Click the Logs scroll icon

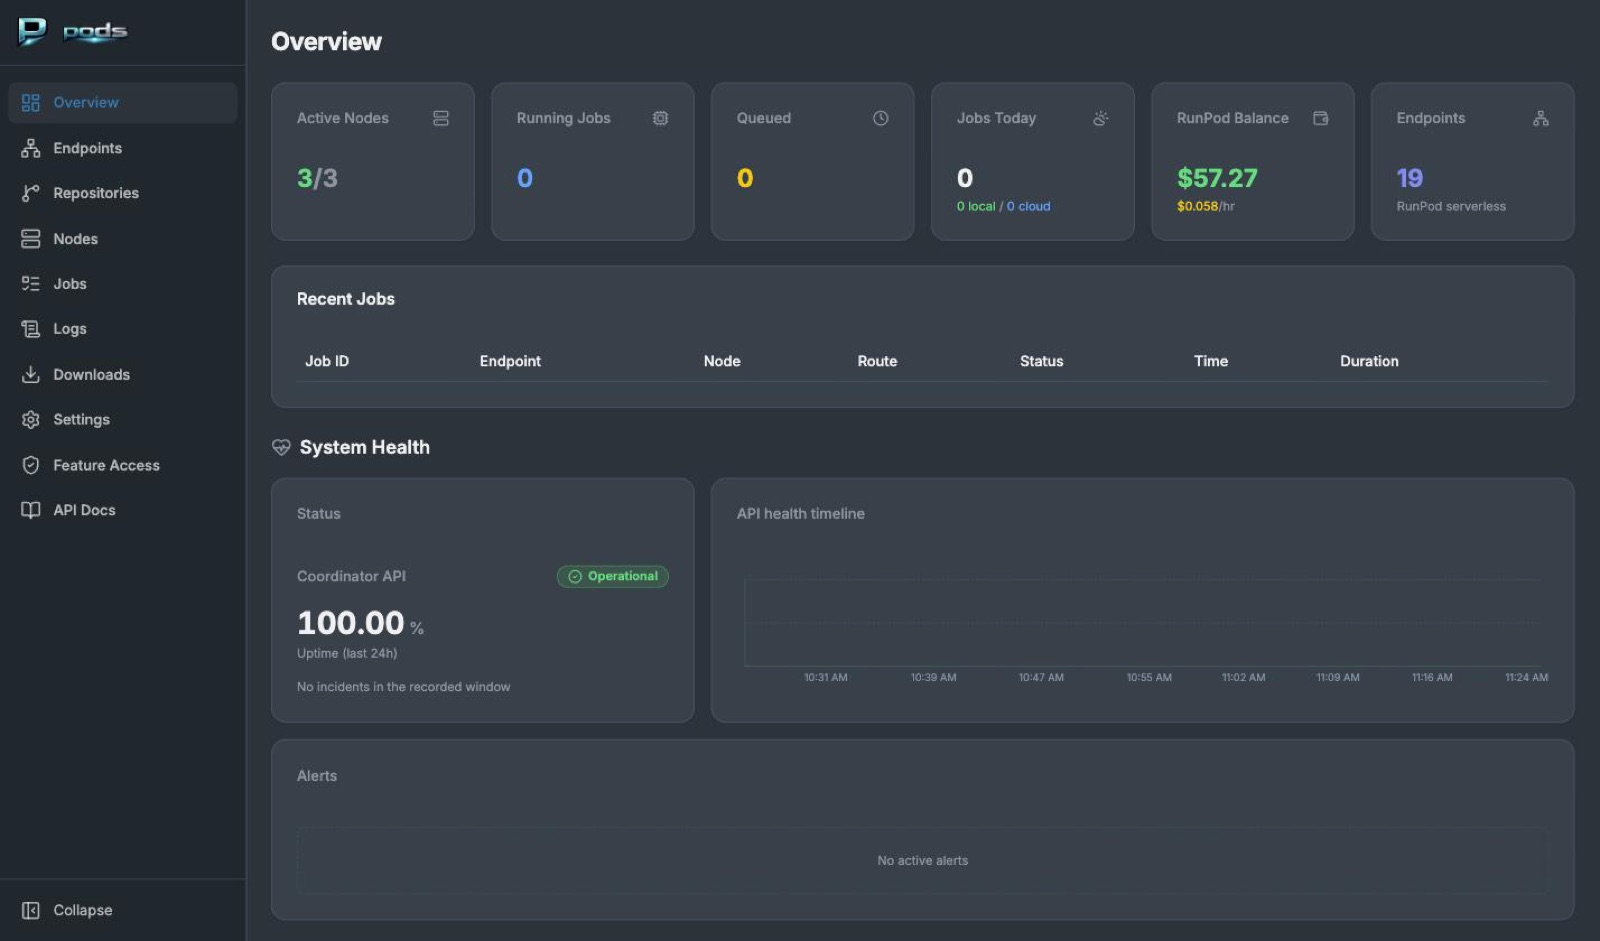click(x=31, y=329)
